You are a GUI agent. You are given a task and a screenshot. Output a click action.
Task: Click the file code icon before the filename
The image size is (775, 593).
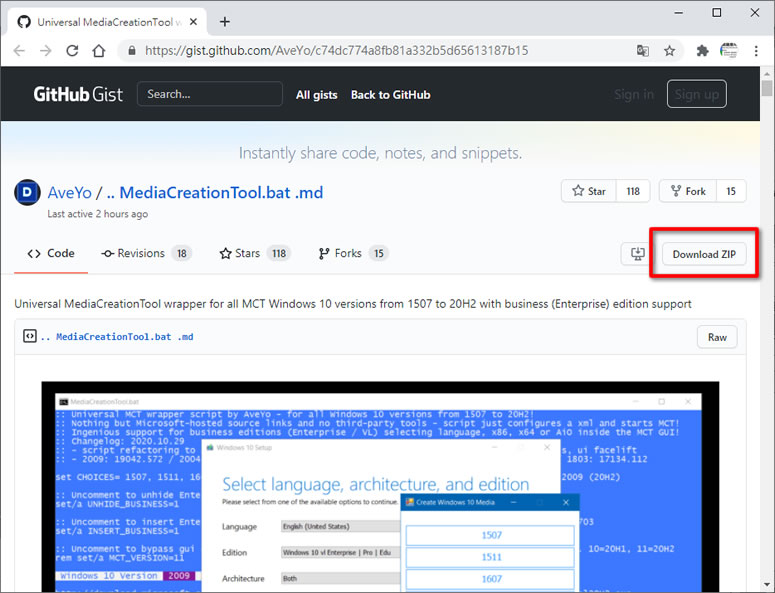click(30, 336)
